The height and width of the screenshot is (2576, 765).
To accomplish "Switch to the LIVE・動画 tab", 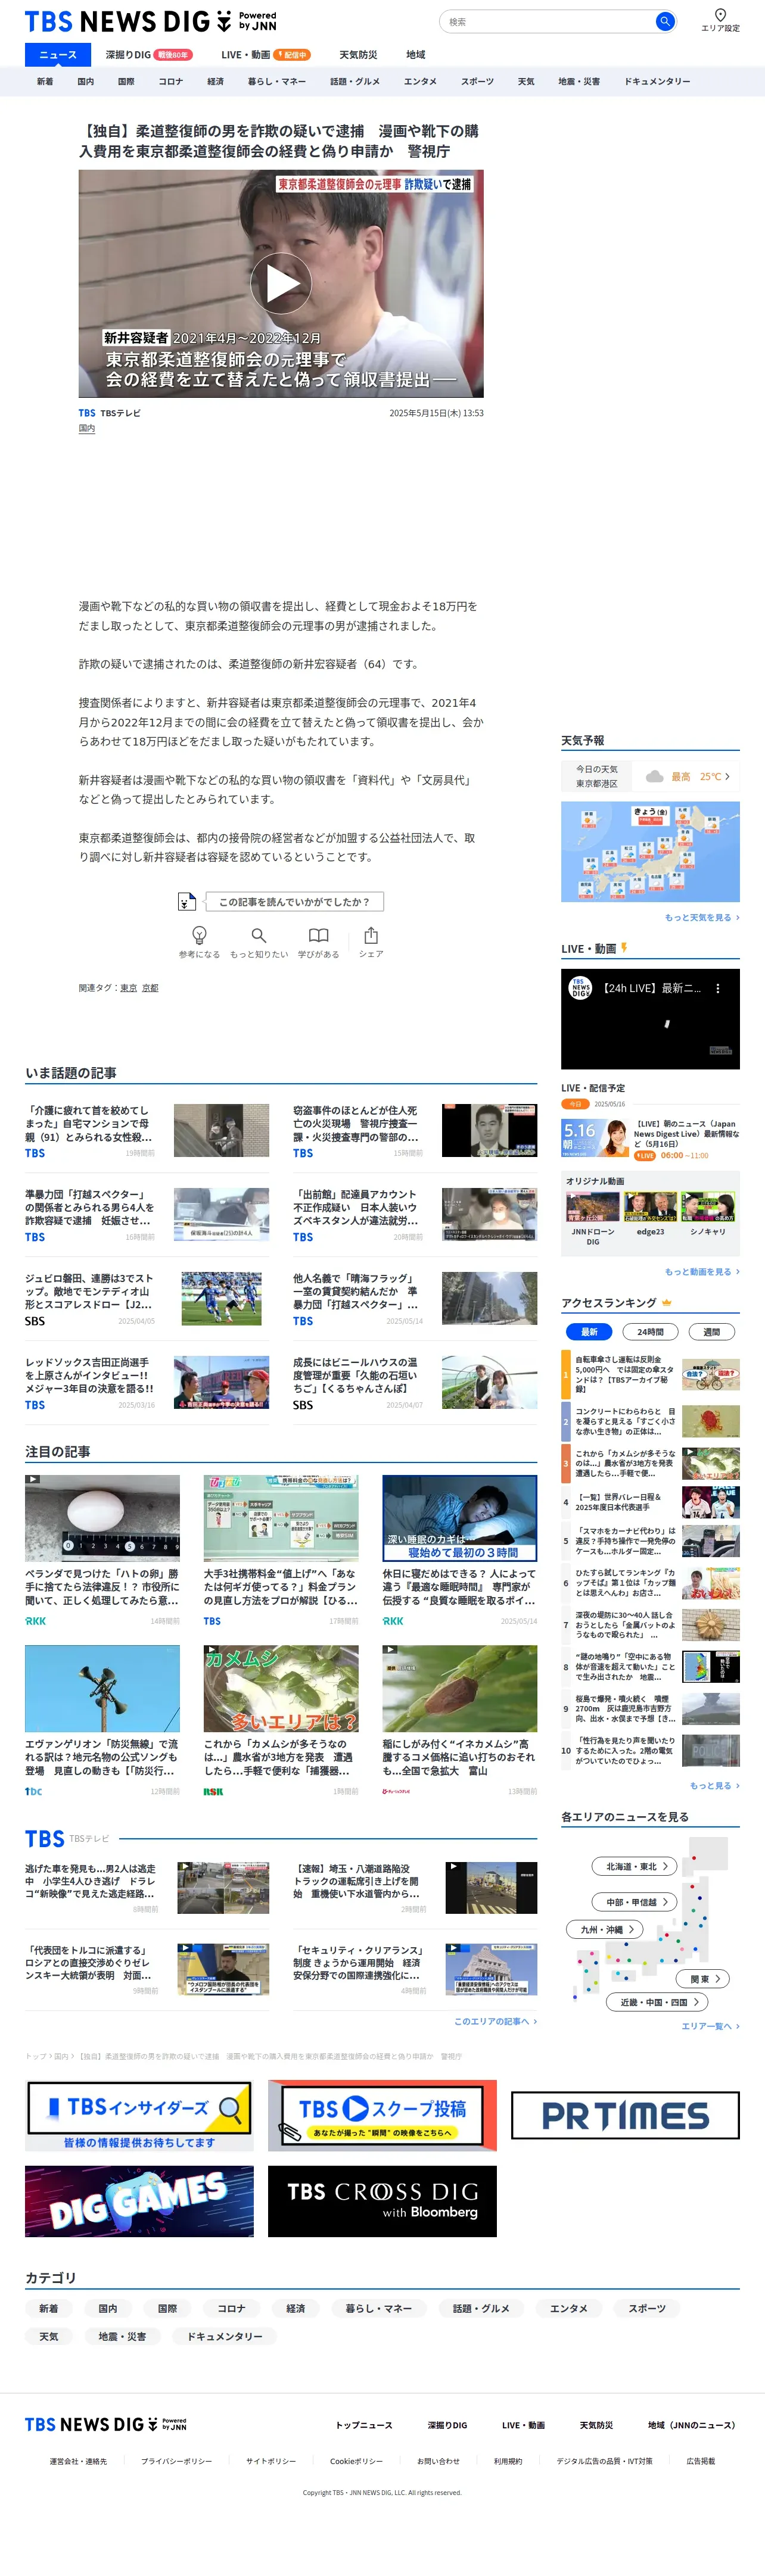I will (x=266, y=55).
